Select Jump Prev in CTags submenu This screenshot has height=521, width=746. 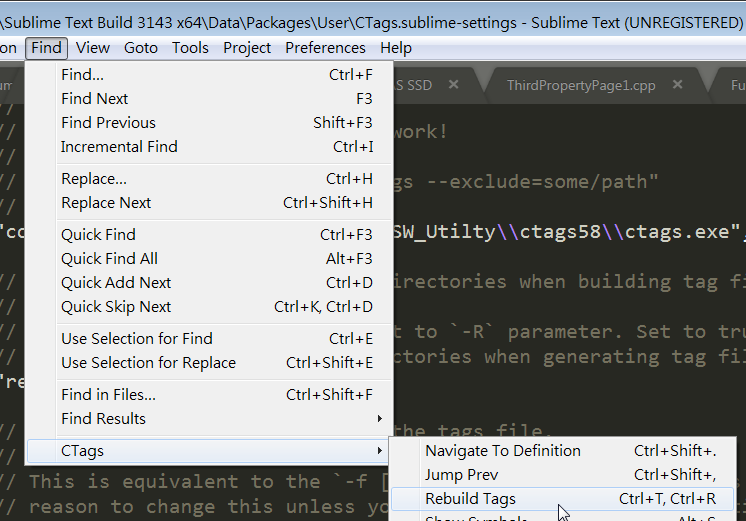pyautogui.click(x=562, y=475)
